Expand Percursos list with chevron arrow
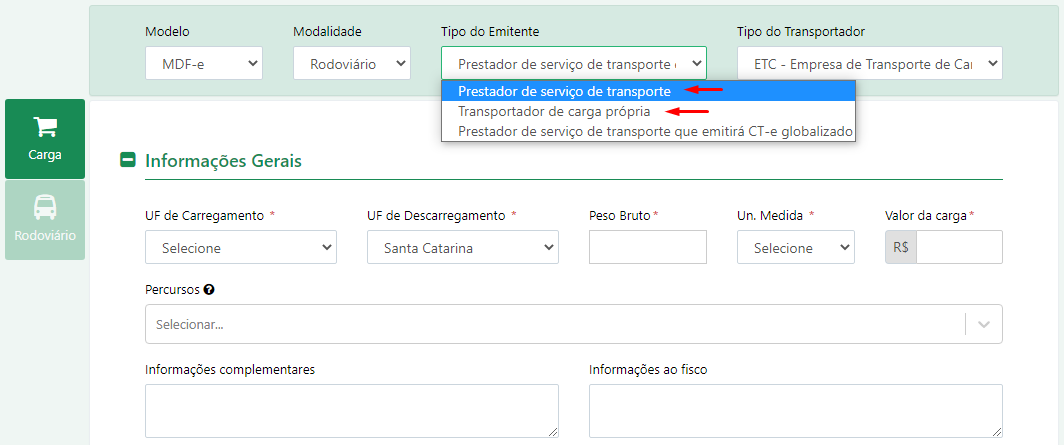The height and width of the screenshot is (445, 1064). coord(984,324)
